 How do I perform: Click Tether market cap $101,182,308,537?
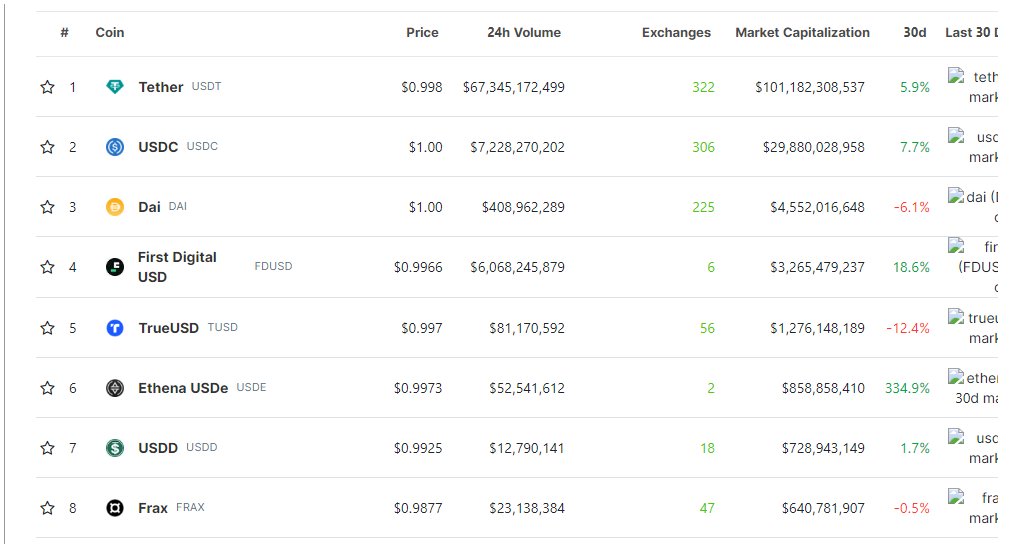[810, 87]
